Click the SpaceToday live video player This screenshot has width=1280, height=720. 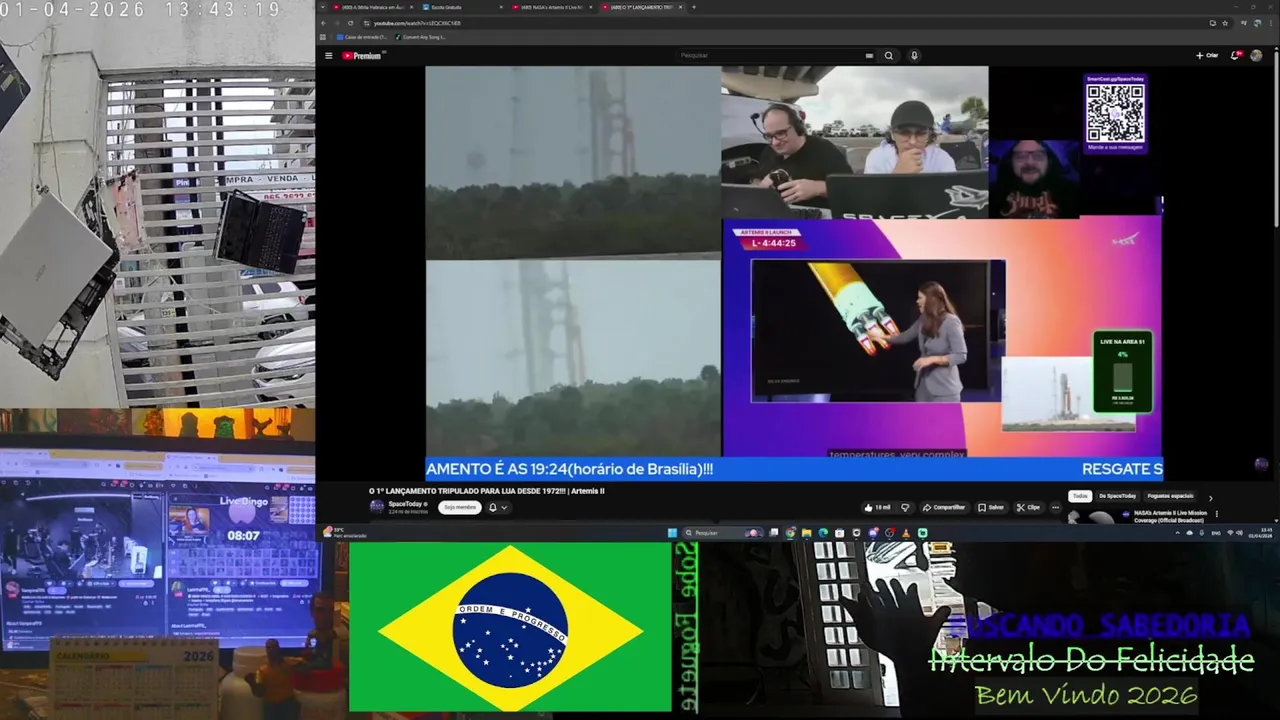(794, 273)
